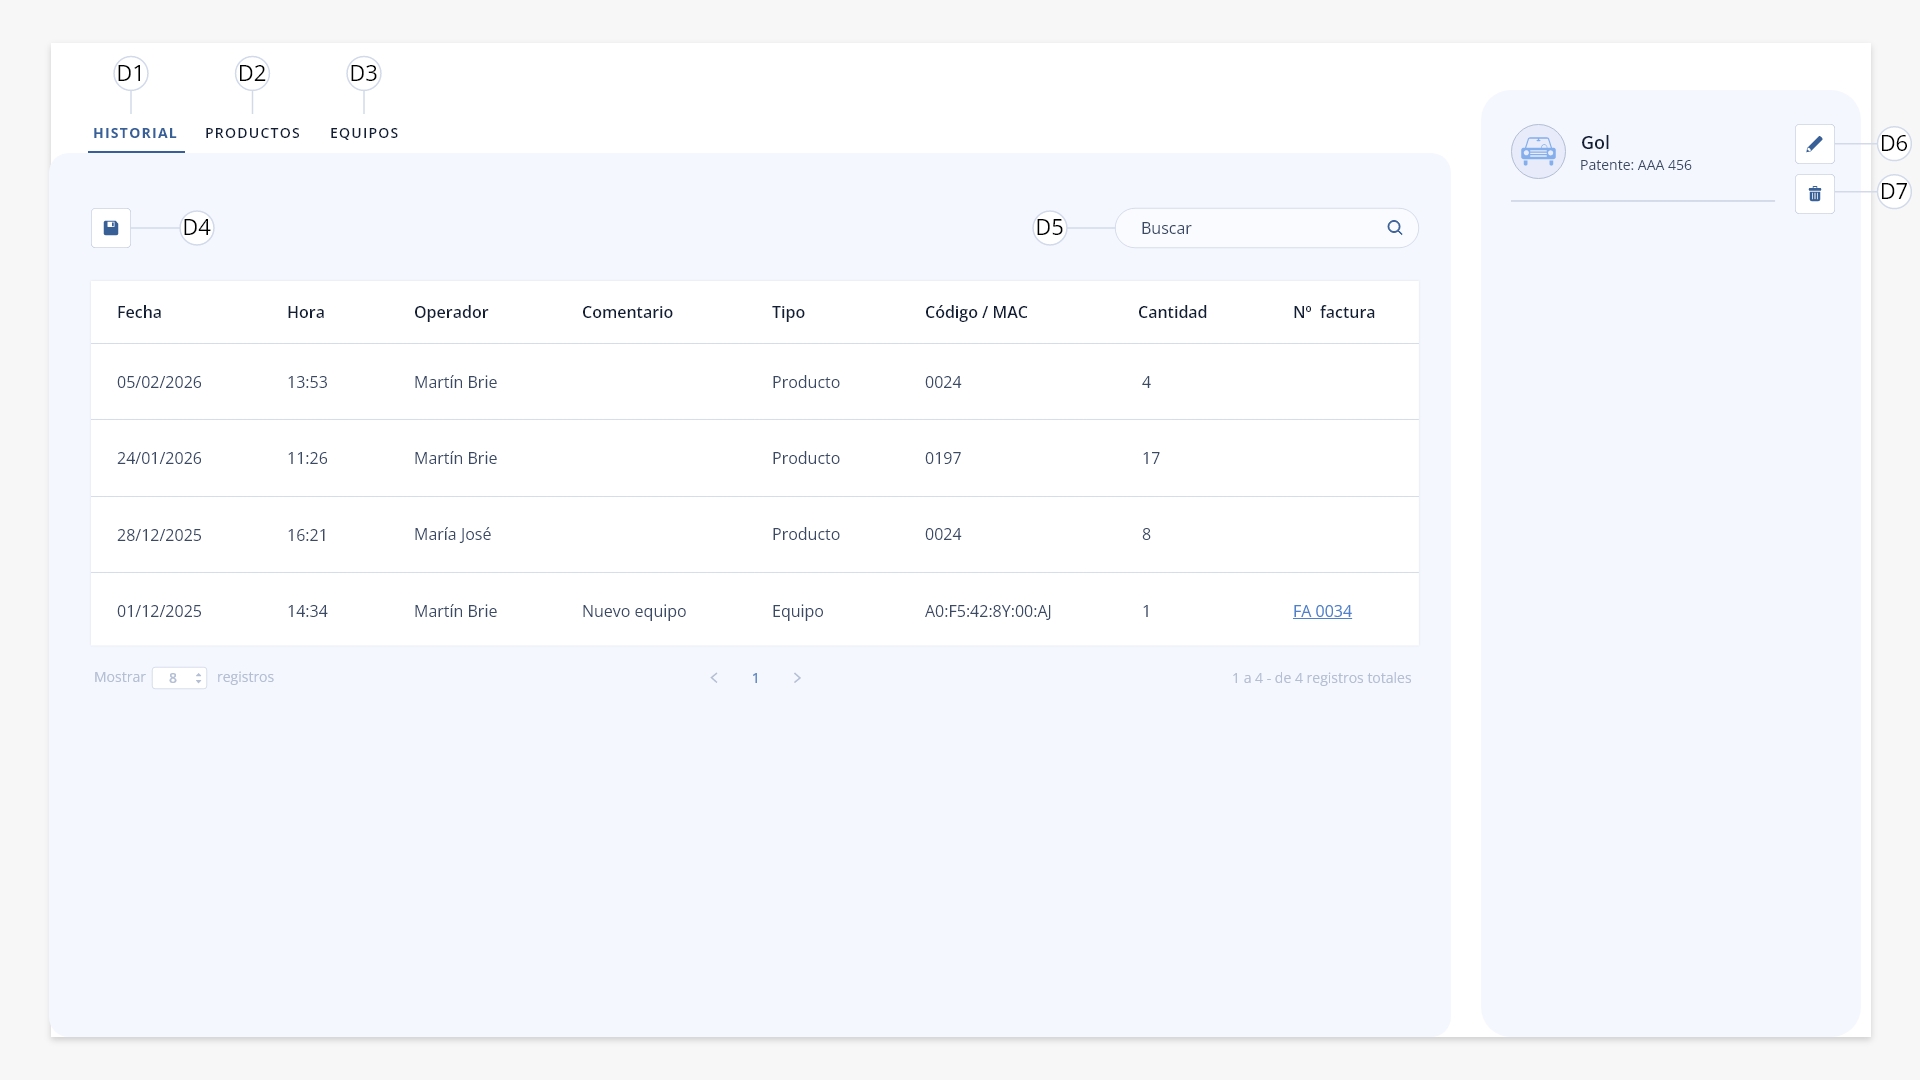The width and height of the screenshot is (1920, 1080).
Task: Open the EQUIPOS tab
Action: point(364,133)
